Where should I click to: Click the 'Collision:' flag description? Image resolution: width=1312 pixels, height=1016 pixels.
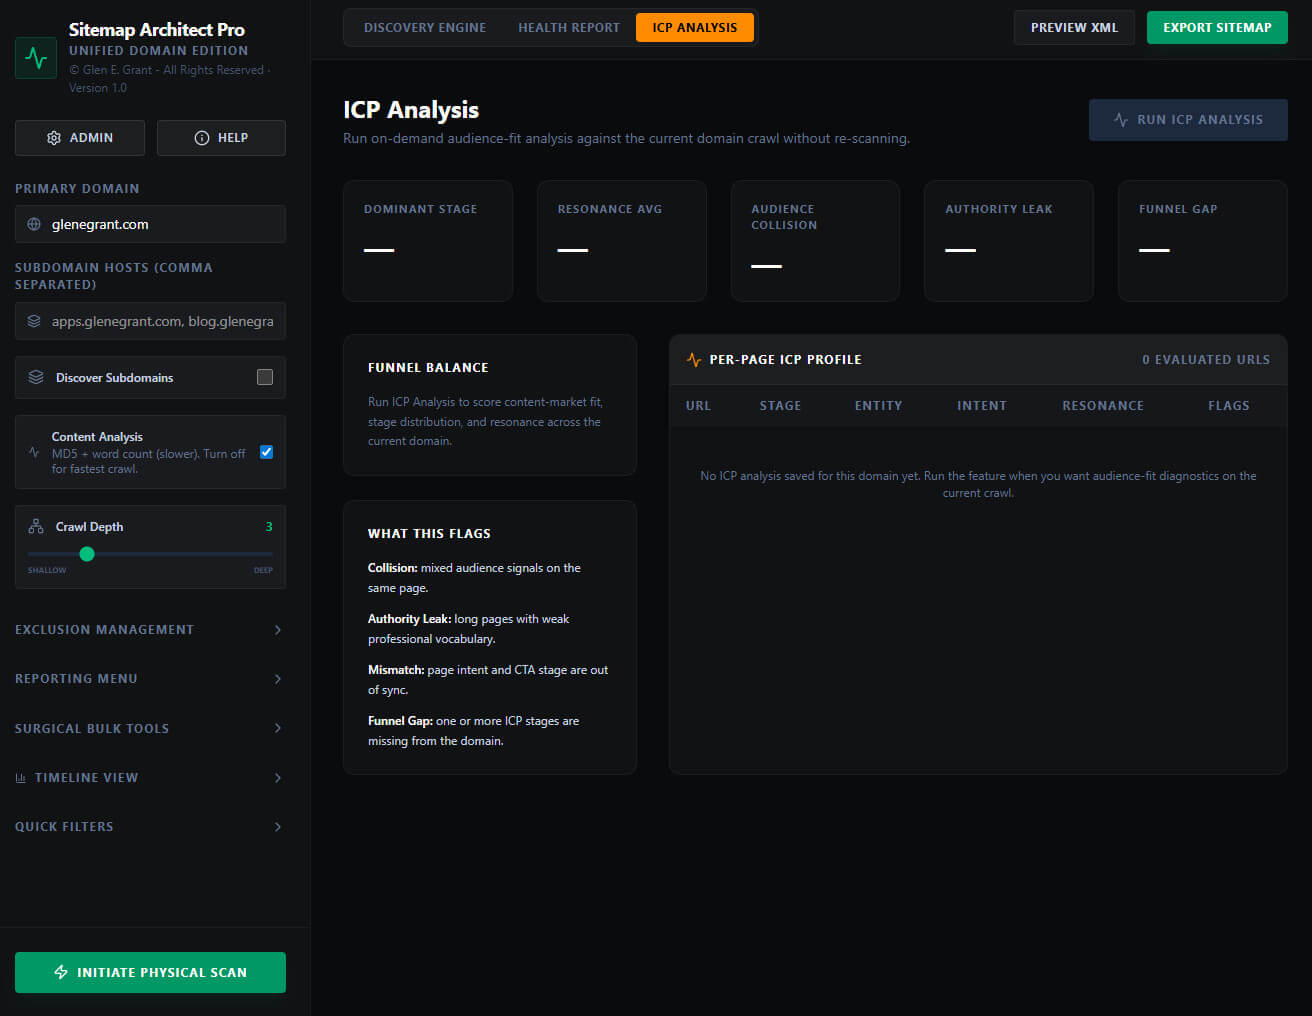[474, 578]
